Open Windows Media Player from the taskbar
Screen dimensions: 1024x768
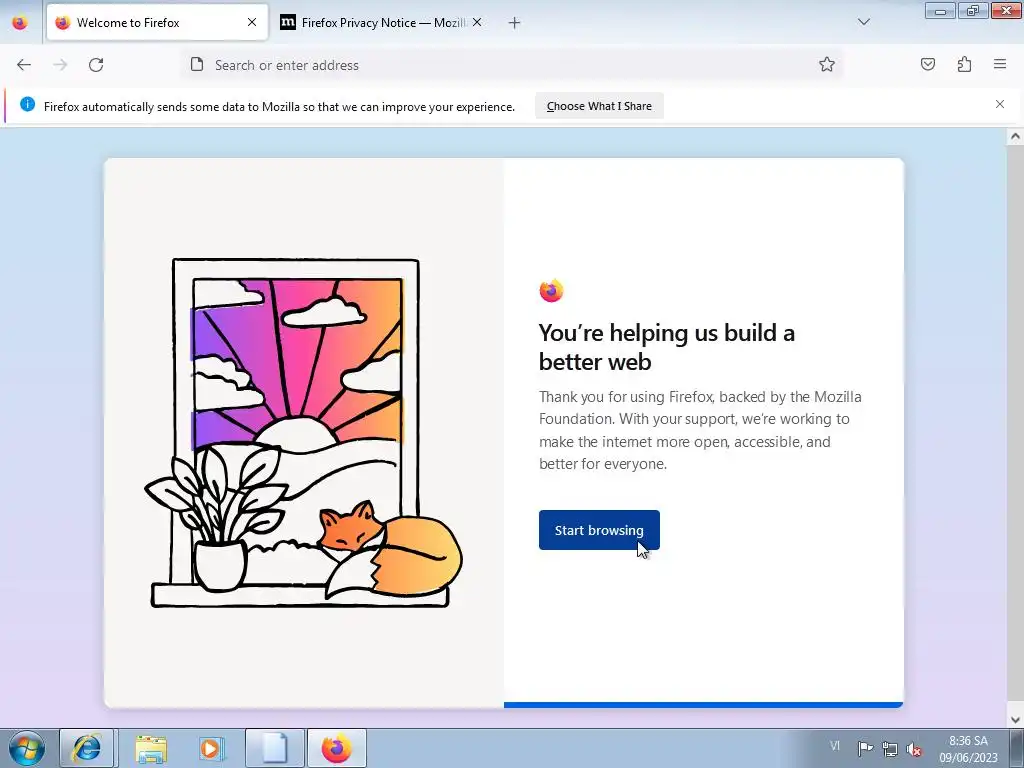coord(210,748)
